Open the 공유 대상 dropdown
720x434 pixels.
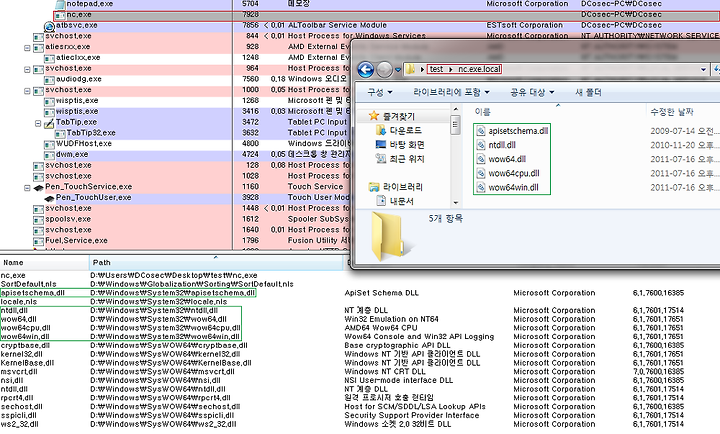point(532,92)
